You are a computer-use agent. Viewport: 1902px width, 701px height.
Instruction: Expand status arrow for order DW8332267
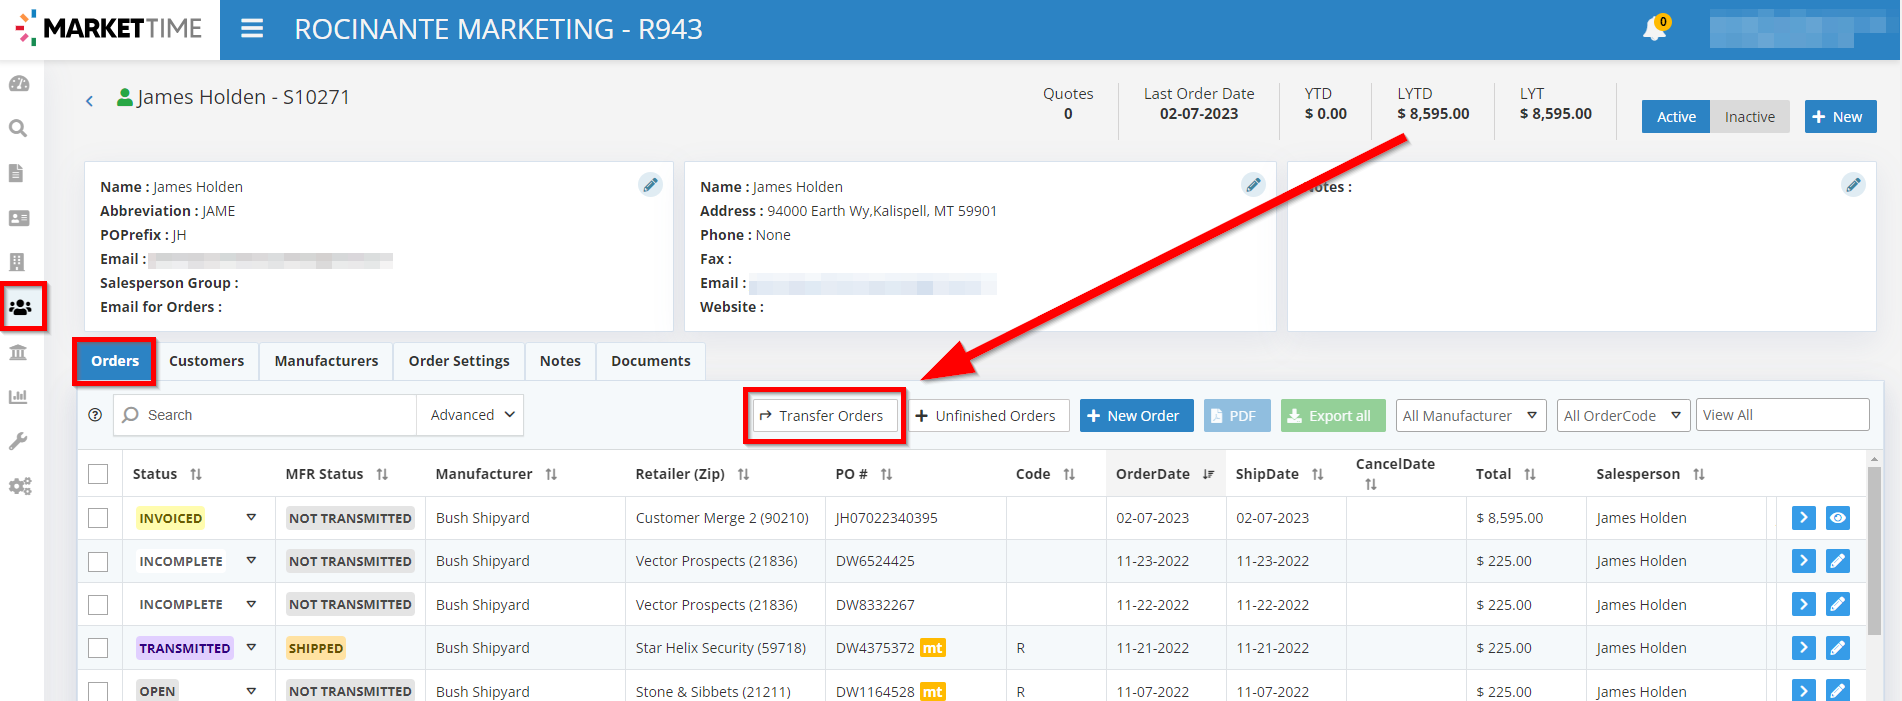click(251, 603)
